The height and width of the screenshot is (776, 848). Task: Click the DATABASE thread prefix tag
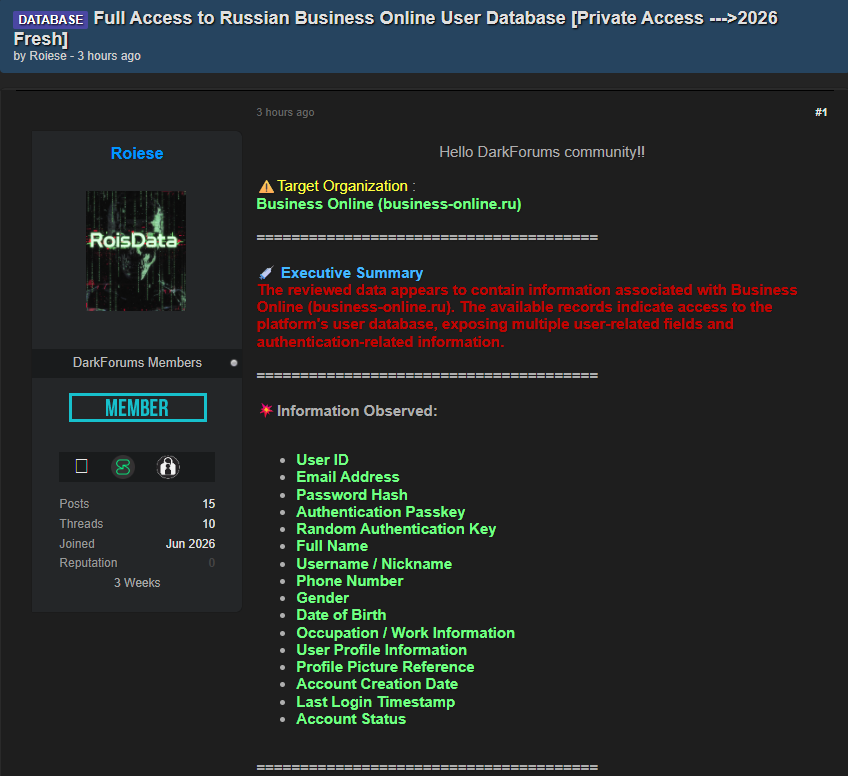coord(51,19)
